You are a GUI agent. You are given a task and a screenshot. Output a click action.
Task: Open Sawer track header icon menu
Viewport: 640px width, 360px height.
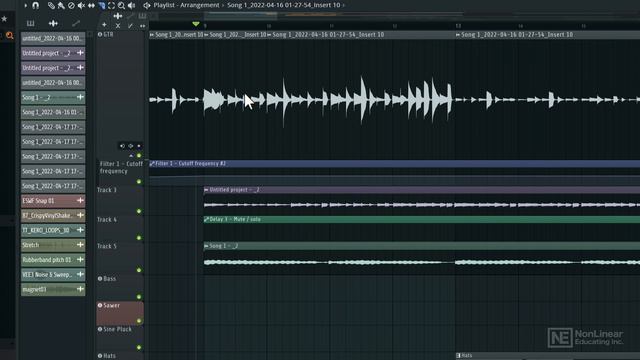click(x=100, y=305)
